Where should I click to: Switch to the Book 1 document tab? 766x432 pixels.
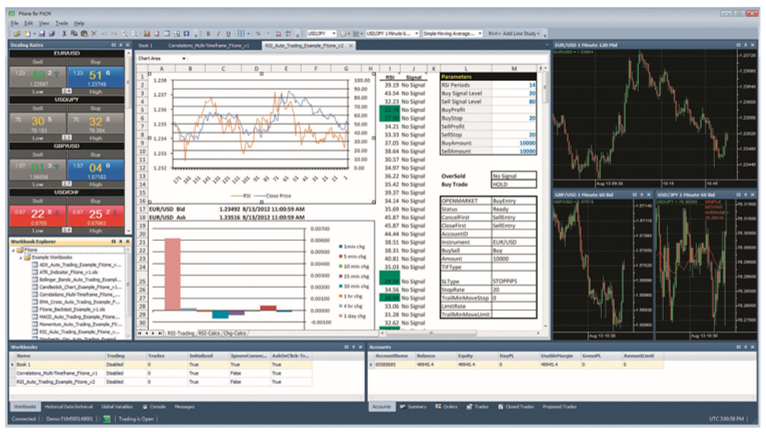pyautogui.click(x=146, y=45)
